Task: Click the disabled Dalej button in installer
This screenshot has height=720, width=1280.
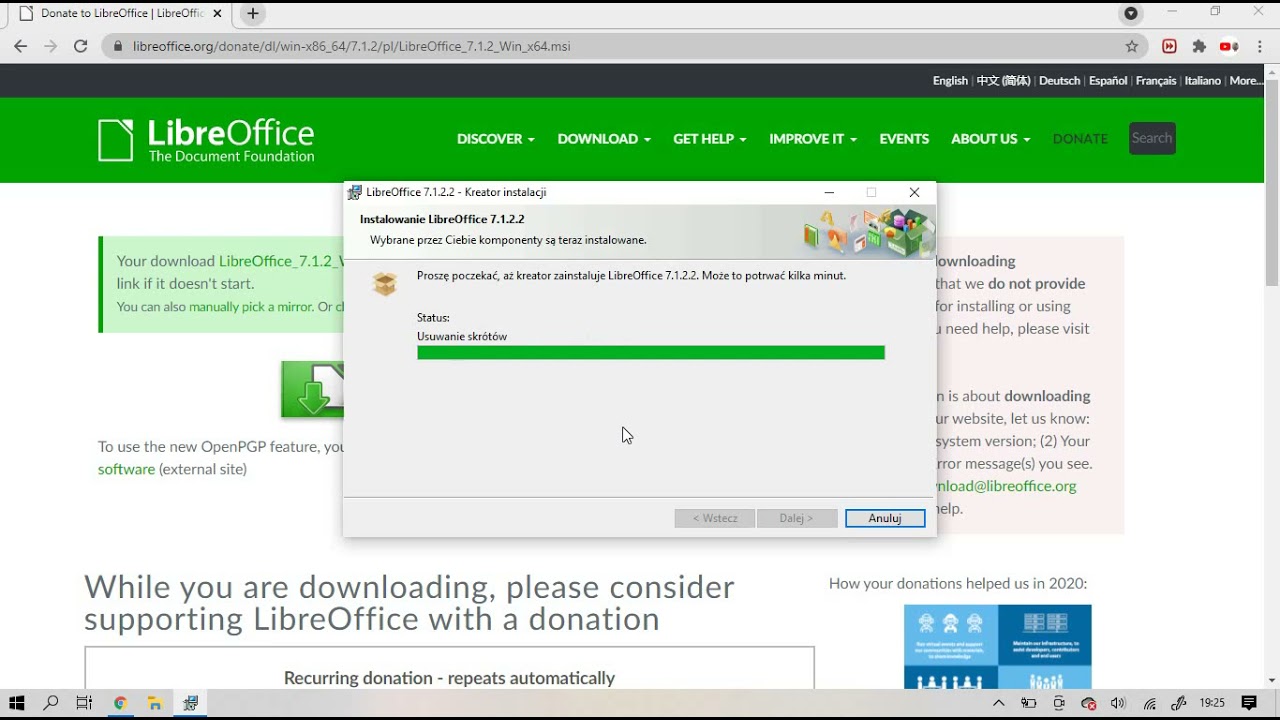Action: pos(797,518)
